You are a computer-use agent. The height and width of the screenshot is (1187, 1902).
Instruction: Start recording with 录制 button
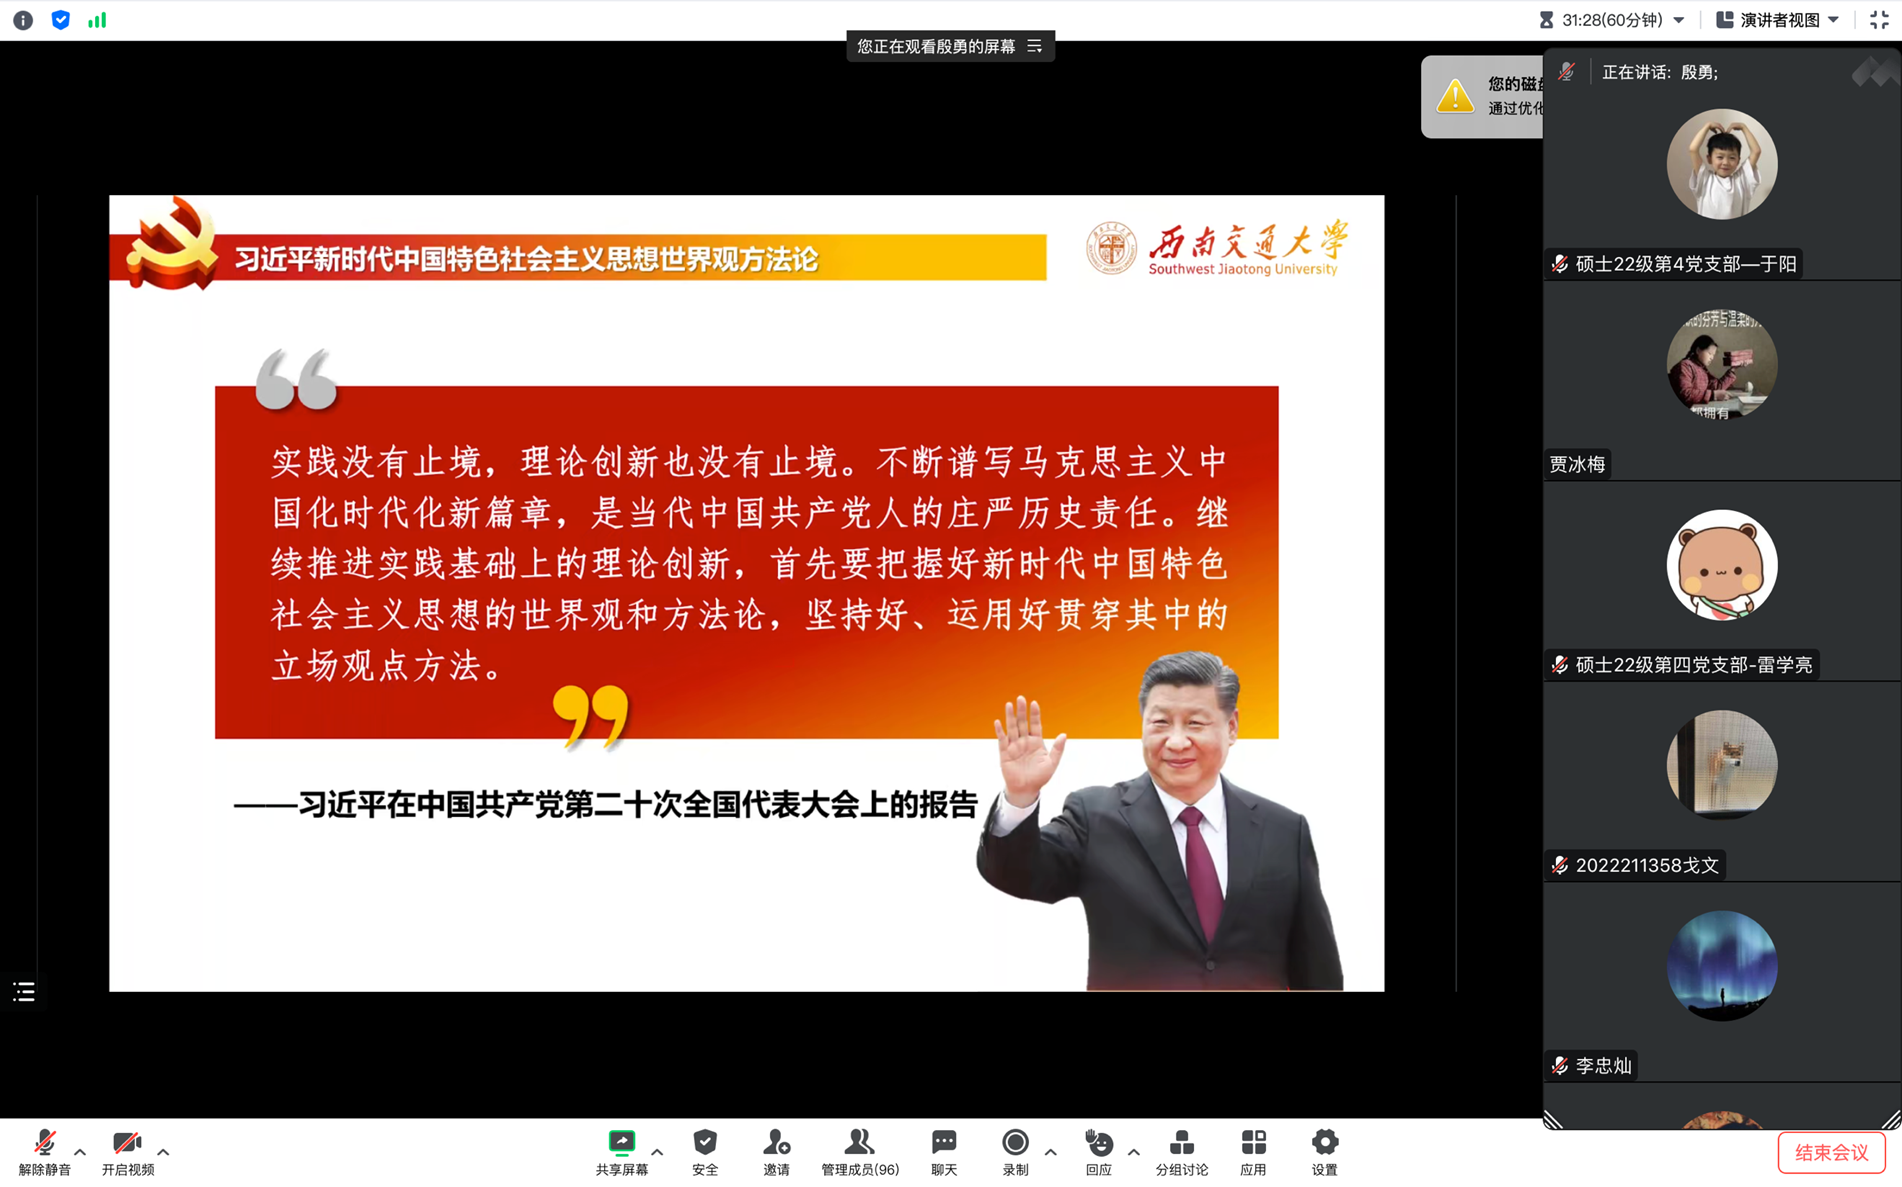[x=1015, y=1151]
